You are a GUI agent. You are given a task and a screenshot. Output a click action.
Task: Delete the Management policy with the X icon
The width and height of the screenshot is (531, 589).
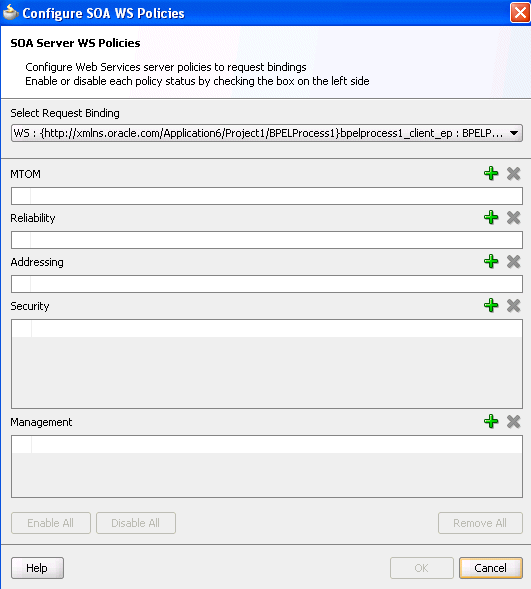513,421
